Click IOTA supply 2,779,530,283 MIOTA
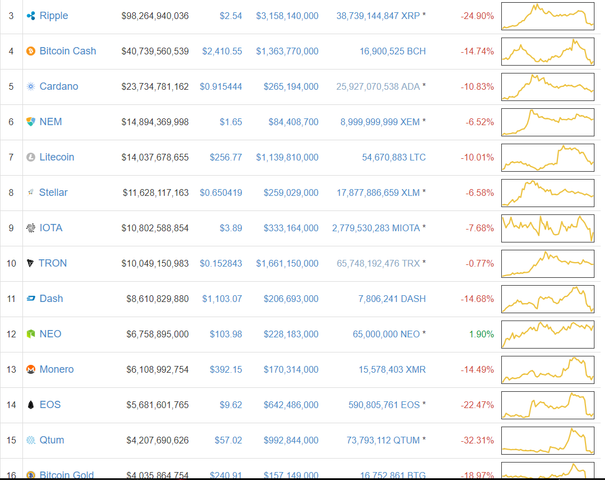The image size is (605, 480). (x=376, y=228)
